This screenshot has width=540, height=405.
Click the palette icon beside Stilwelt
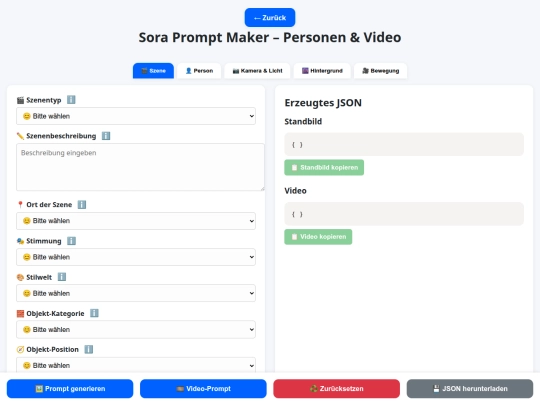coord(20,277)
